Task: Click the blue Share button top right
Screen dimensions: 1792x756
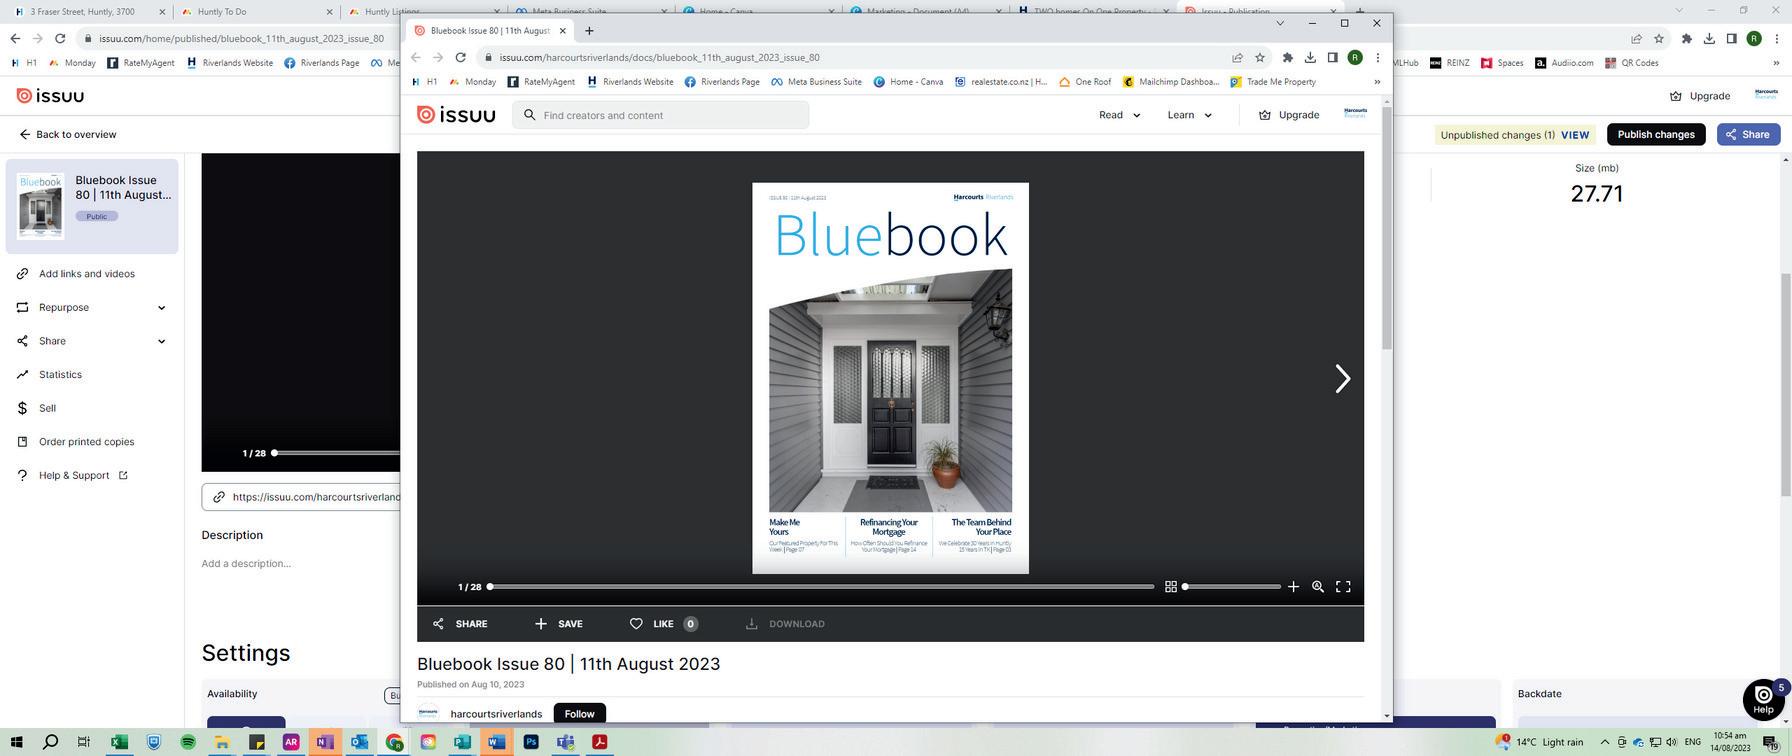Action: click(1748, 135)
